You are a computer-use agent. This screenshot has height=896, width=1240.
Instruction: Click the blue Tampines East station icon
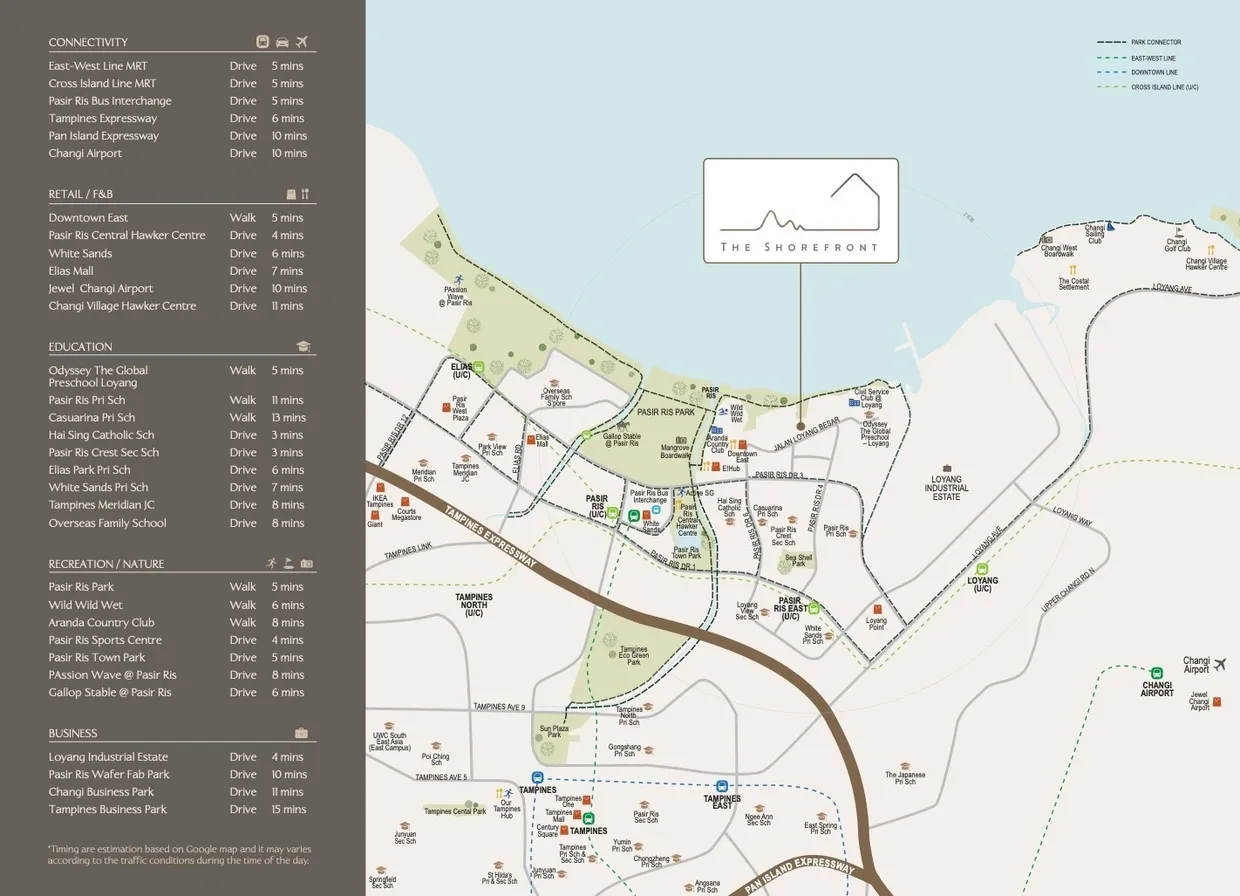(x=722, y=787)
